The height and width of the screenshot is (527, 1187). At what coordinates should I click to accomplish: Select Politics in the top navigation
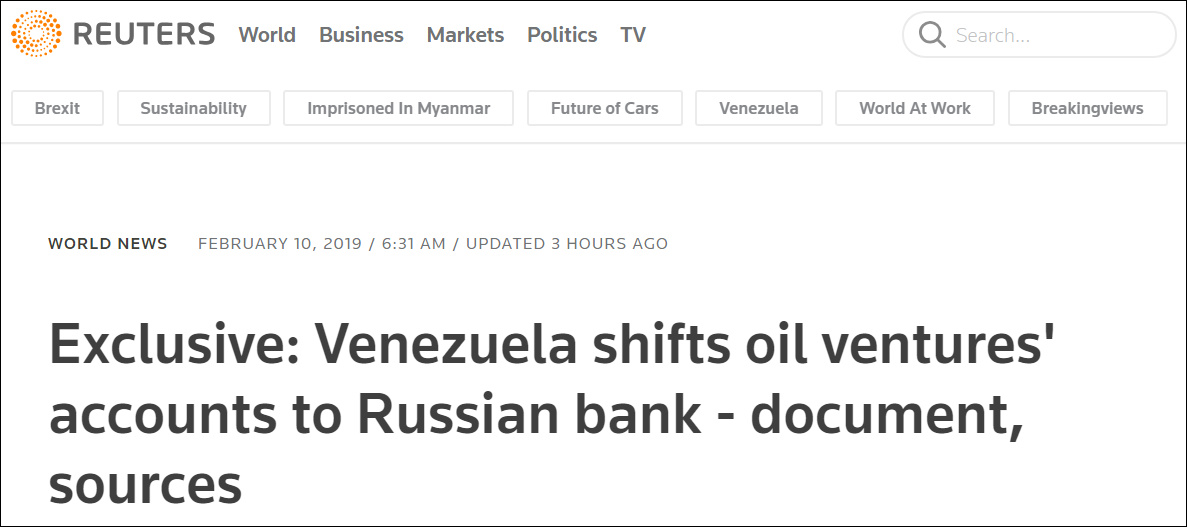[x=562, y=35]
